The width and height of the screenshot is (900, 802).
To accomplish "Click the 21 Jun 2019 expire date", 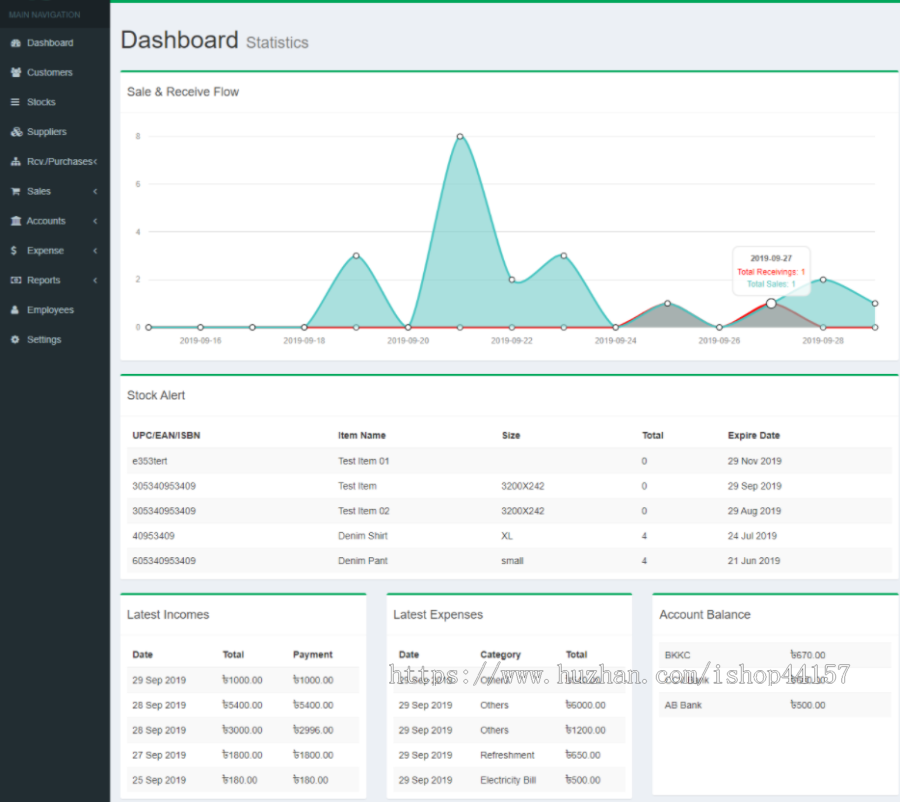I will point(754,561).
